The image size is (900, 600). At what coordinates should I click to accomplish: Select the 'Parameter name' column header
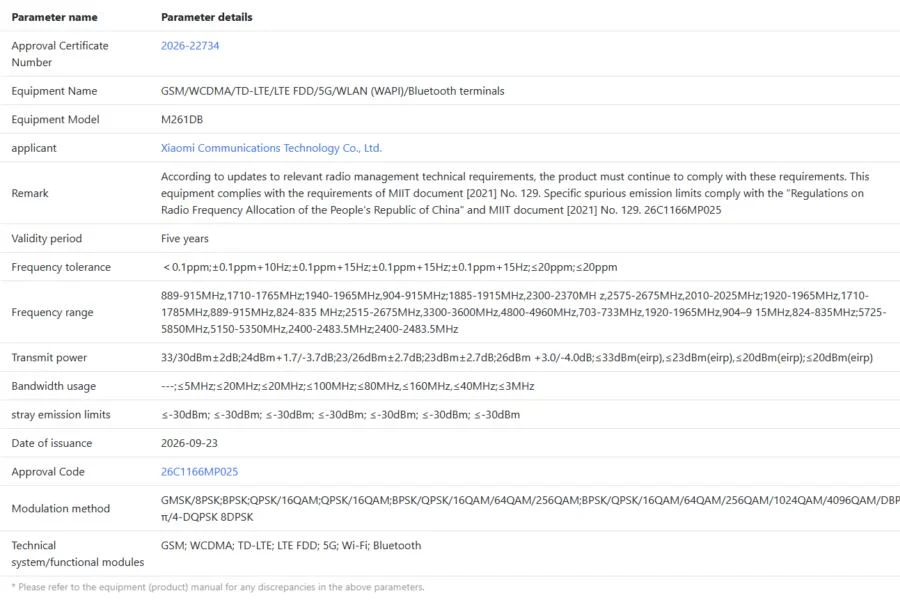tap(55, 17)
